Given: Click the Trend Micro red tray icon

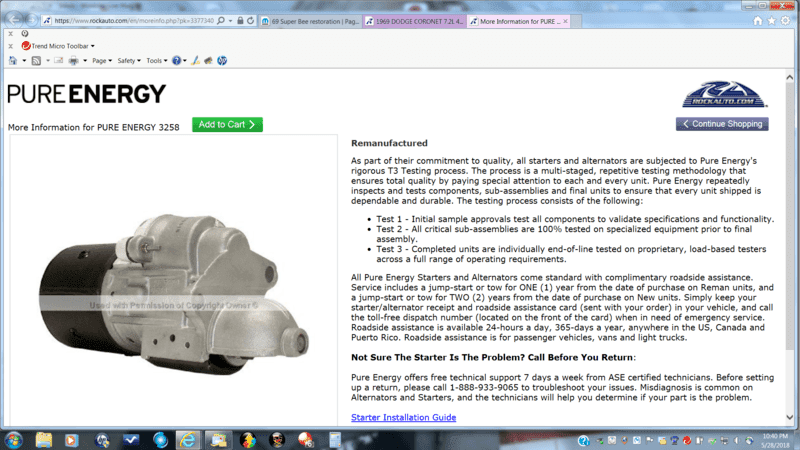Looking at the screenshot, I should (687, 440).
